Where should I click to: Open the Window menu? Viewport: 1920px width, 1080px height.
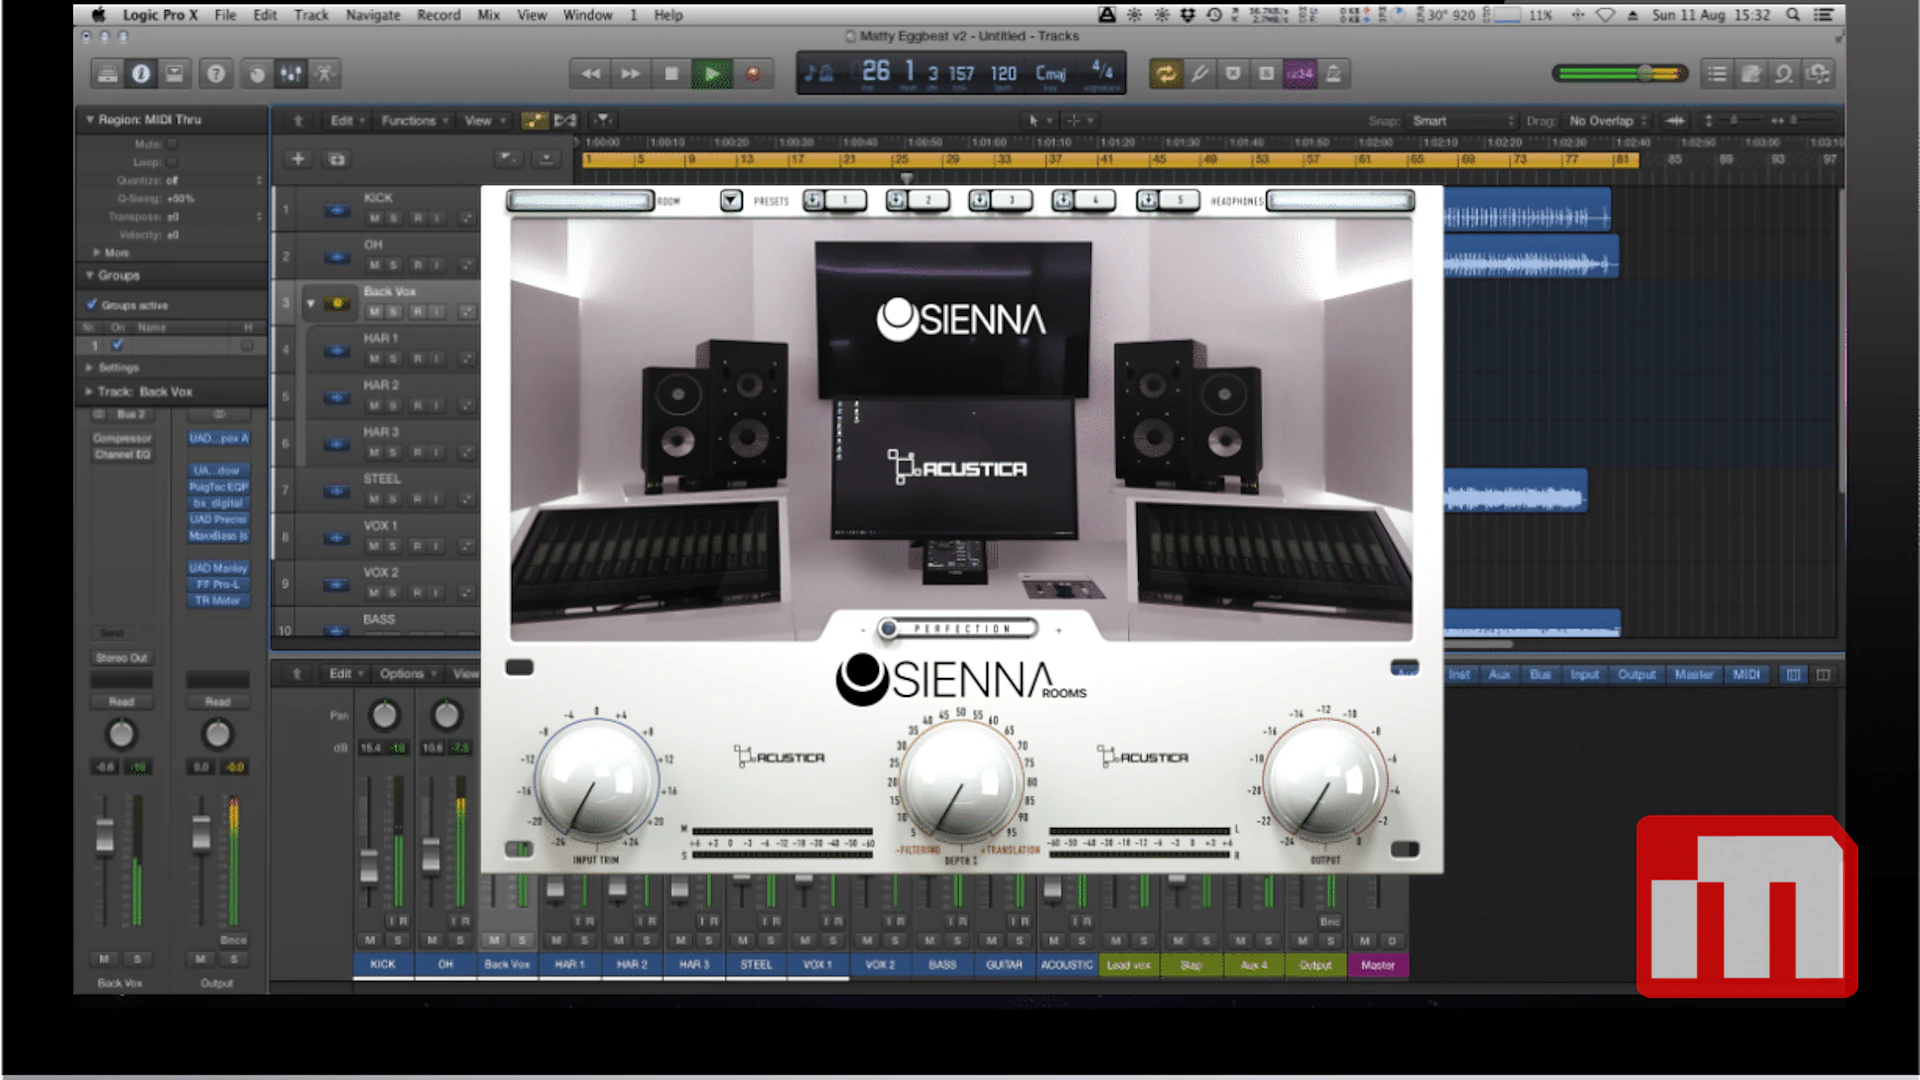588,15
